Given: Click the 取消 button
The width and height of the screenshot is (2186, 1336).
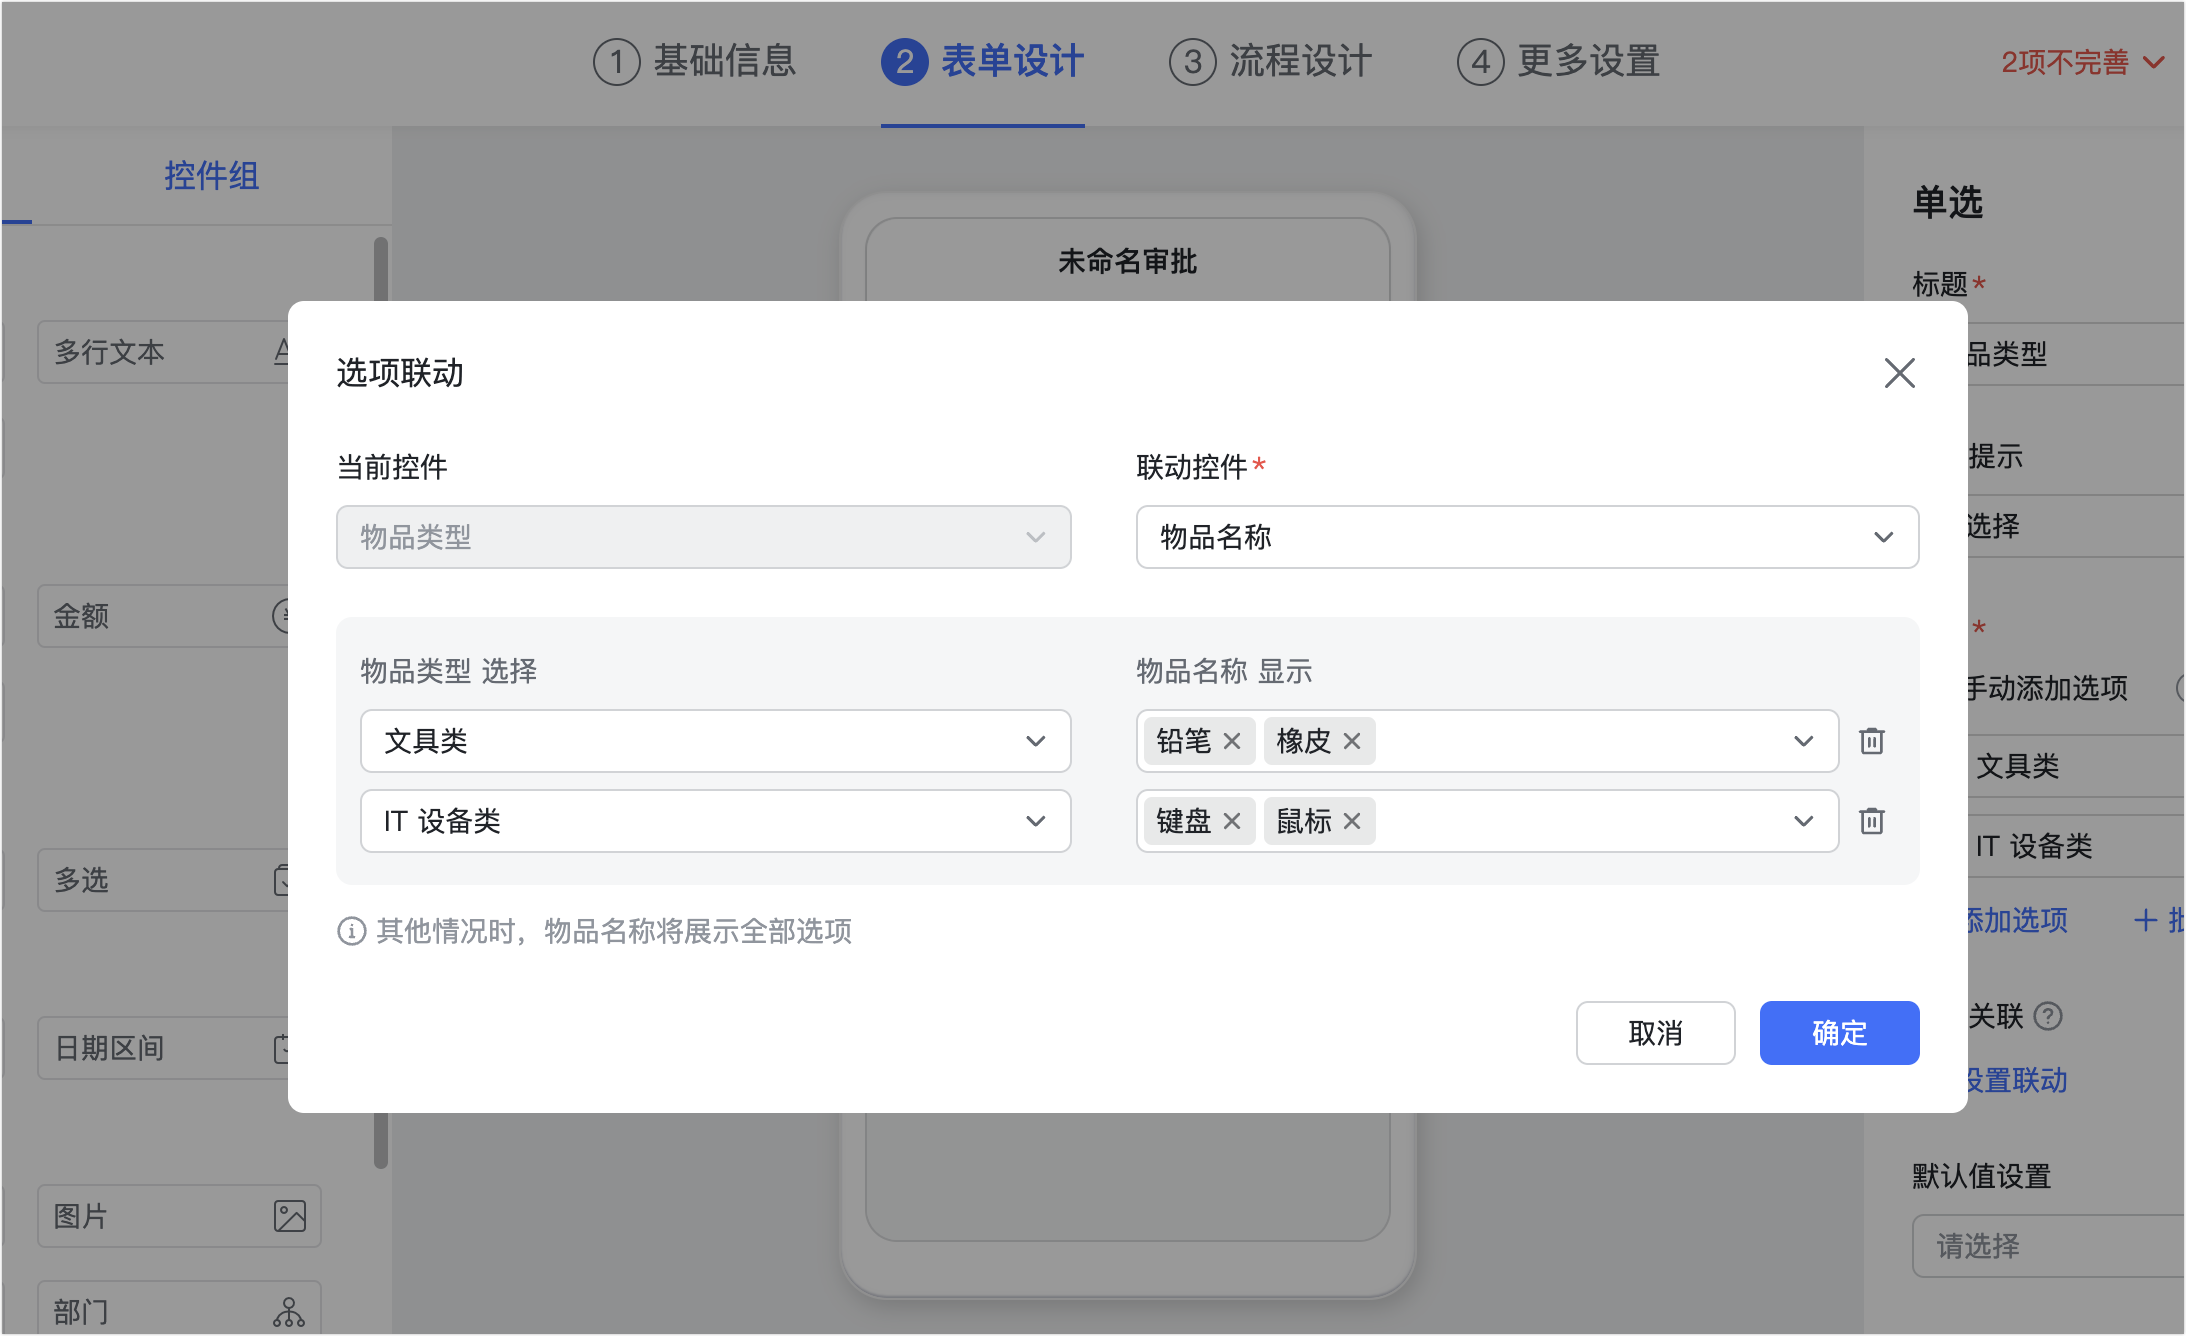Looking at the screenshot, I should (1655, 1033).
